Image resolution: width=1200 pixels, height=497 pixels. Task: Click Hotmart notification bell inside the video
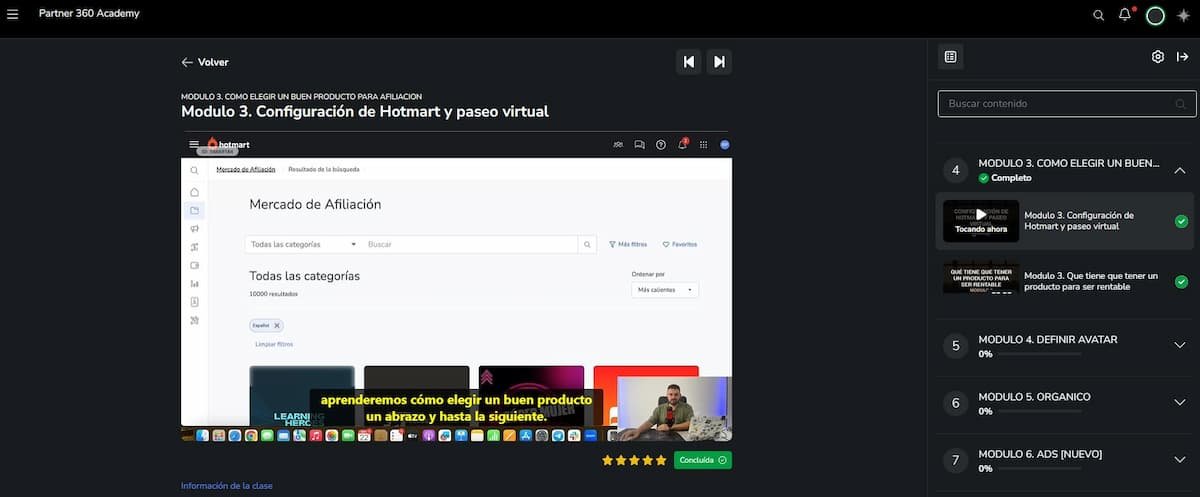pyautogui.click(x=683, y=144)
